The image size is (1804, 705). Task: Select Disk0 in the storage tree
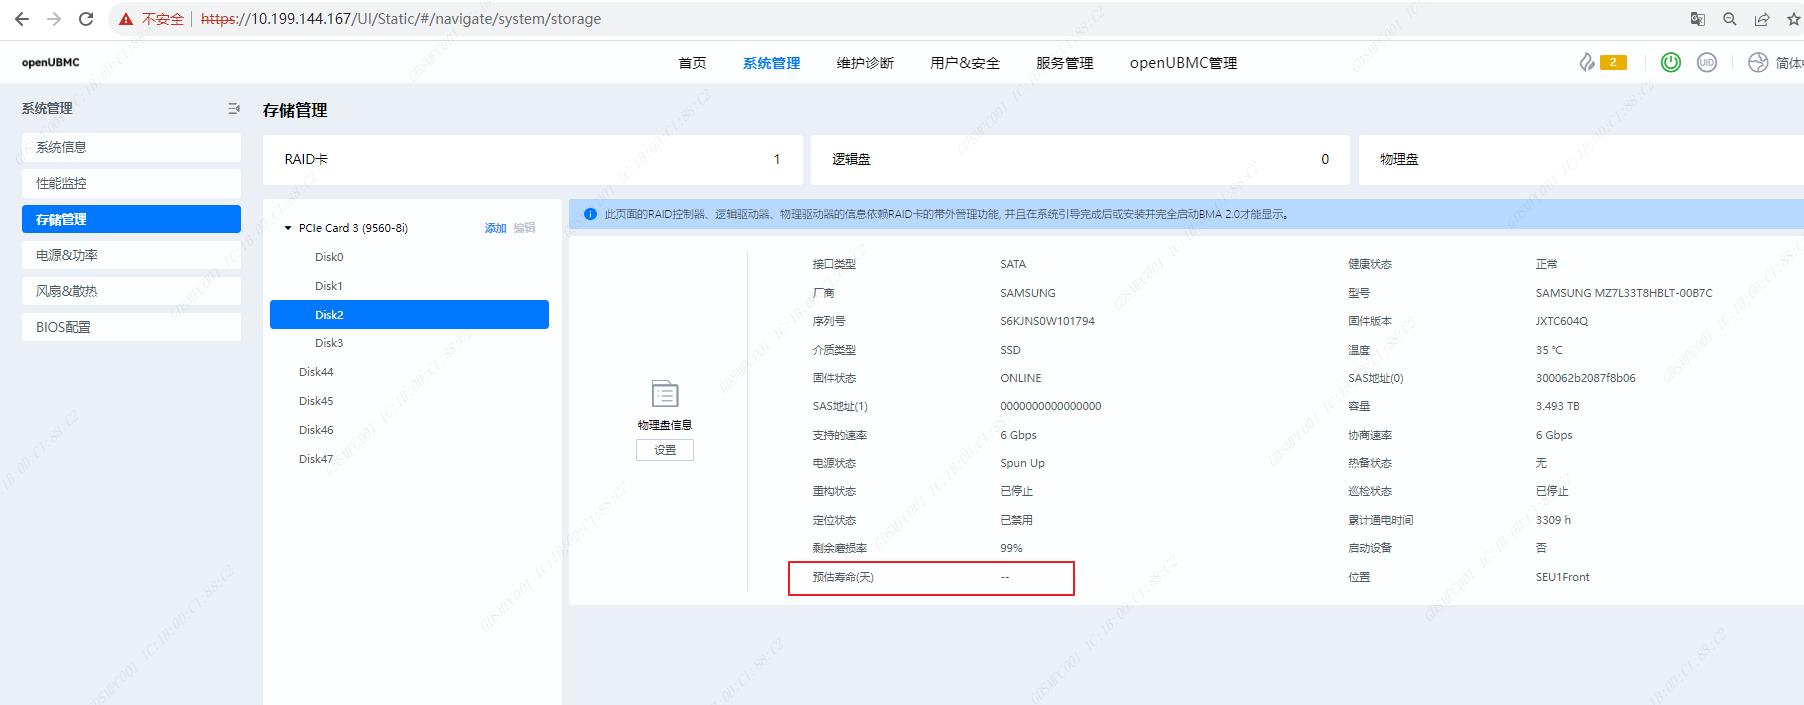tap(329, 257)
